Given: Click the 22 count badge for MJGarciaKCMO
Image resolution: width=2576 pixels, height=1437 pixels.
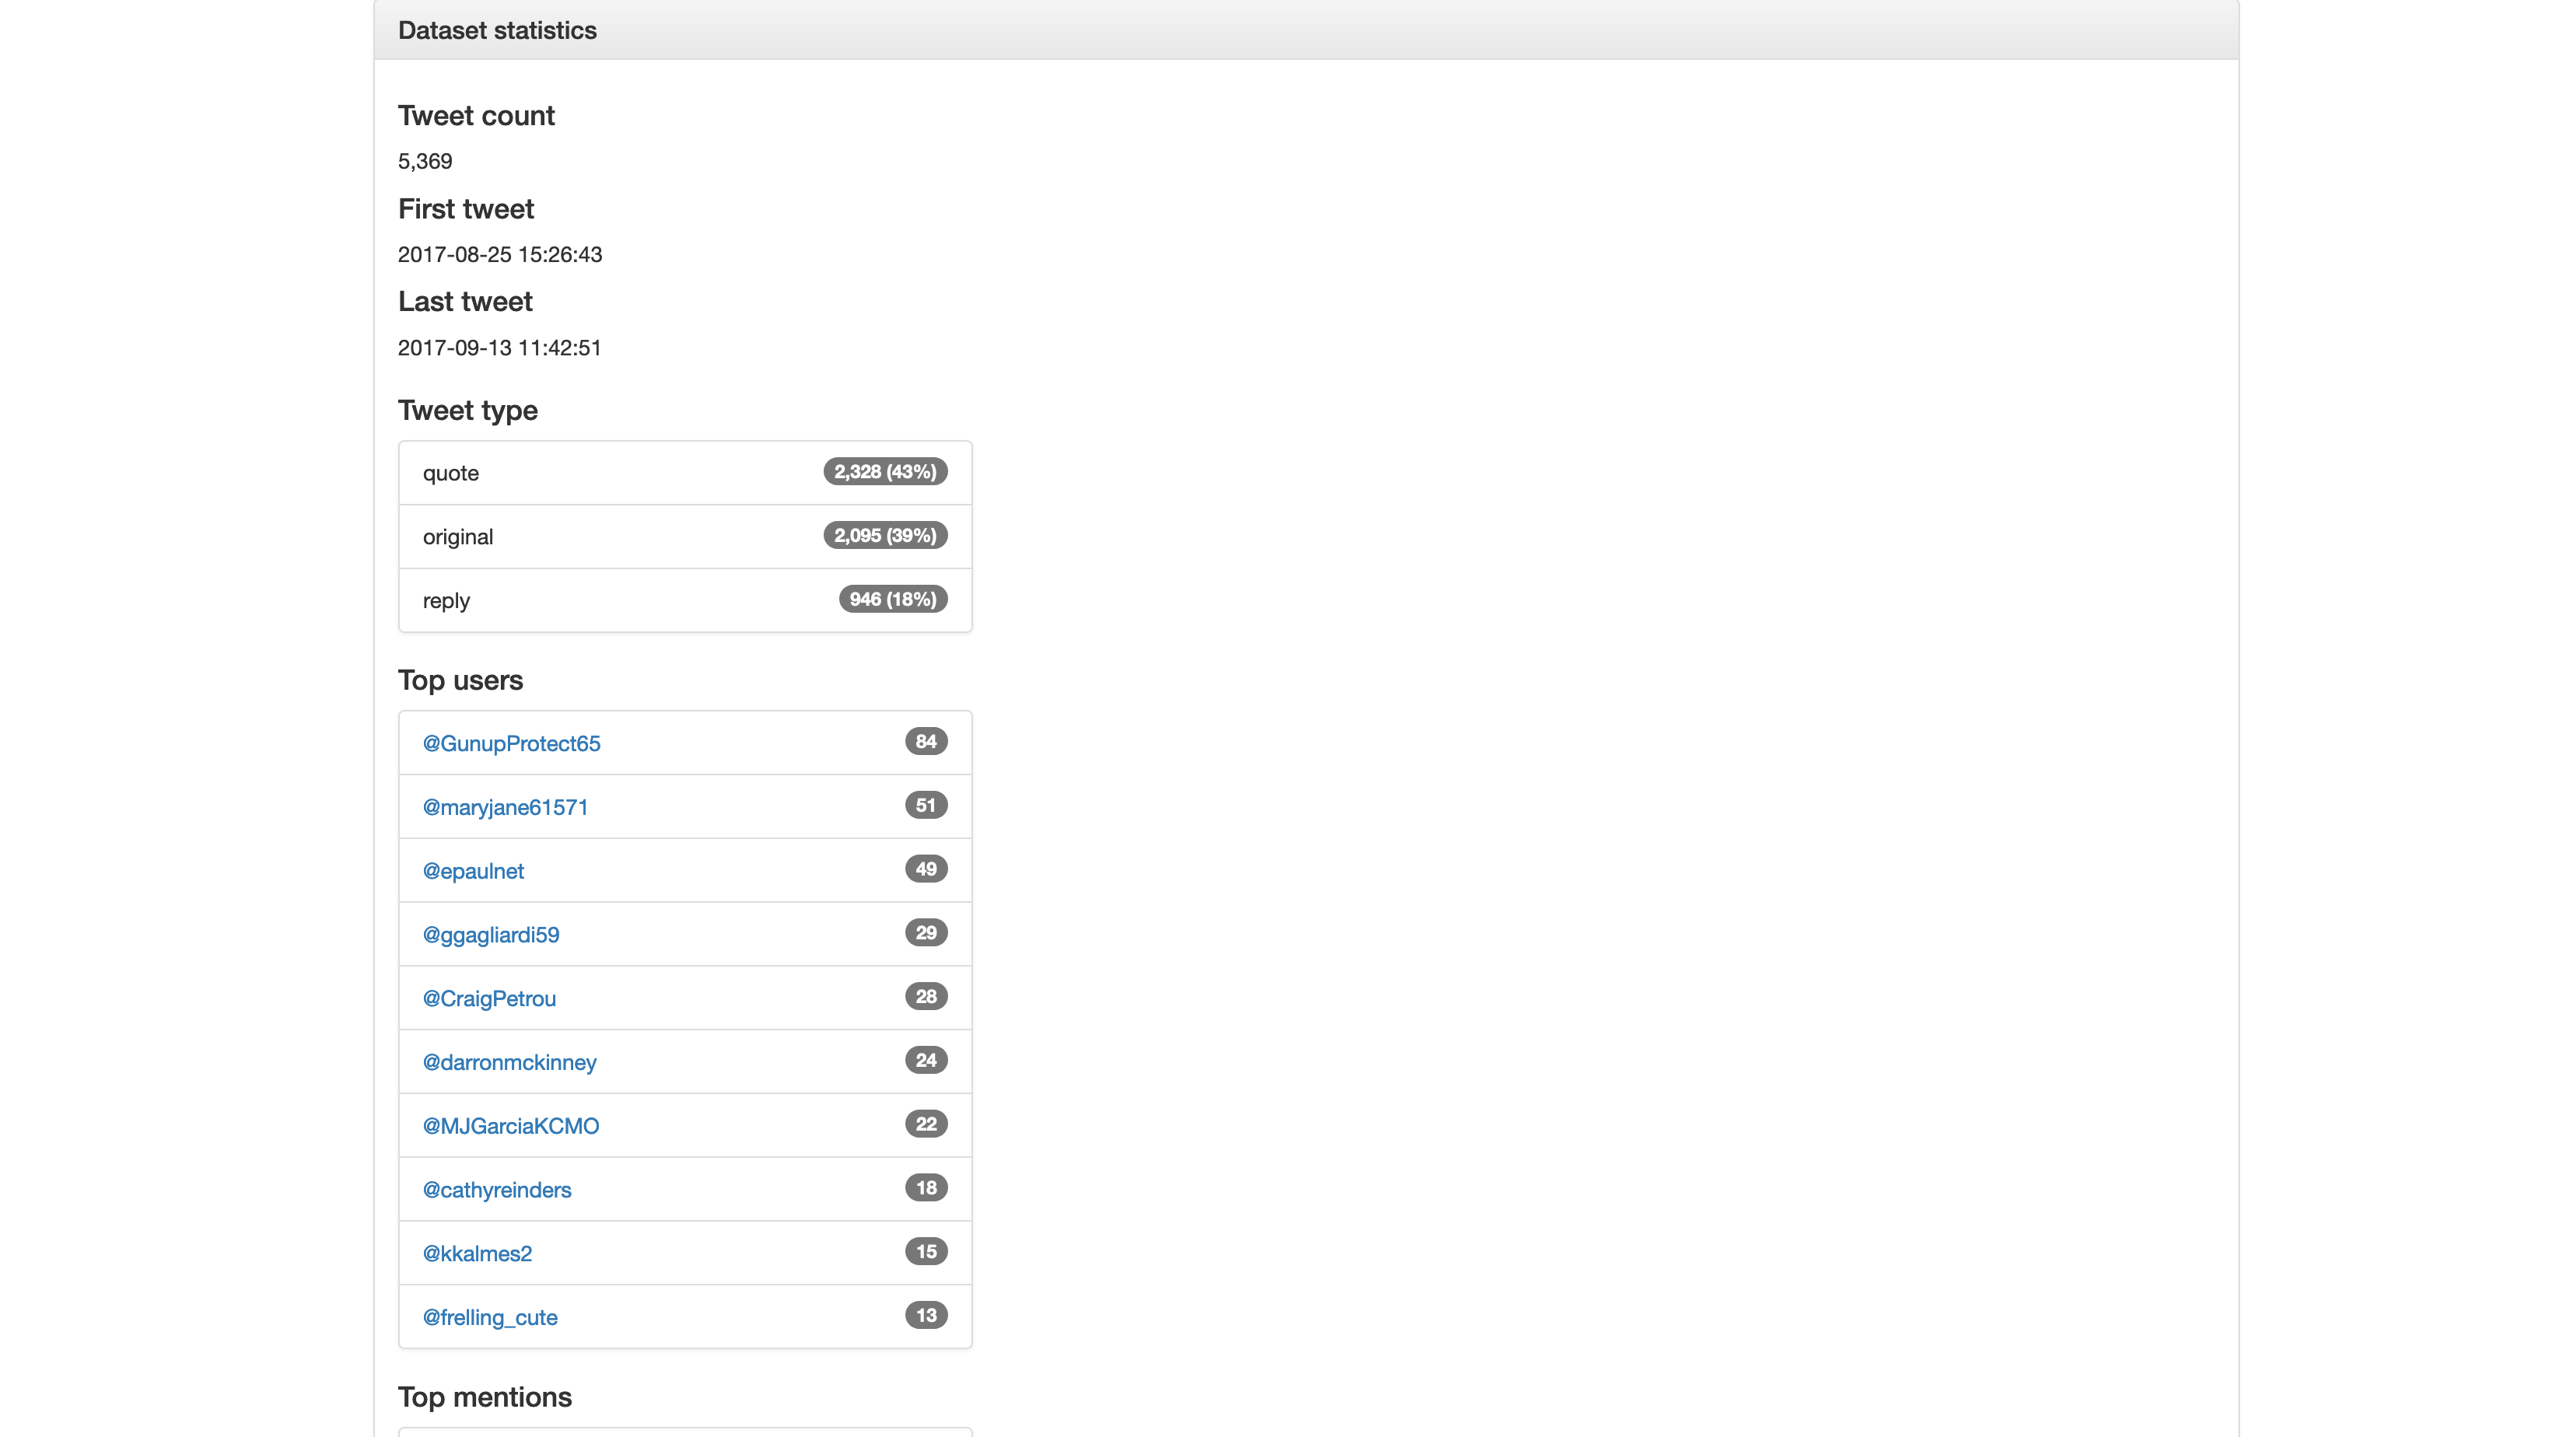Looking at the screenshot, I should [x=926, y=1124].
